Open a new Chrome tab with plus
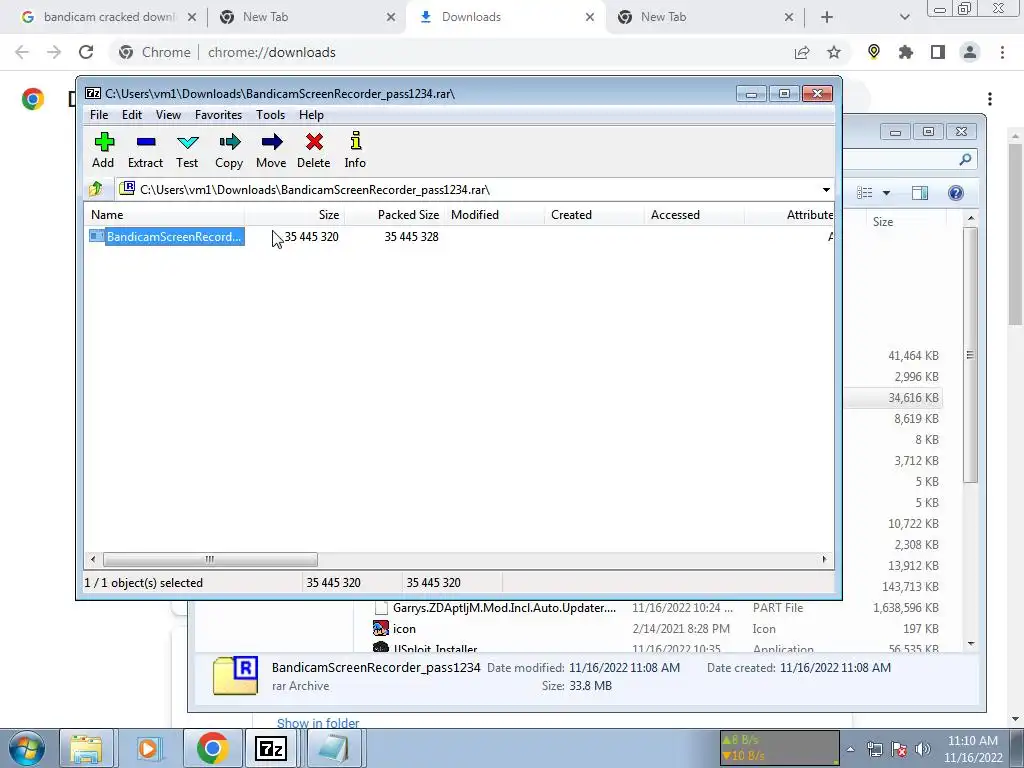Screen dimensions: 1024x768 click(x=827, y=17)
